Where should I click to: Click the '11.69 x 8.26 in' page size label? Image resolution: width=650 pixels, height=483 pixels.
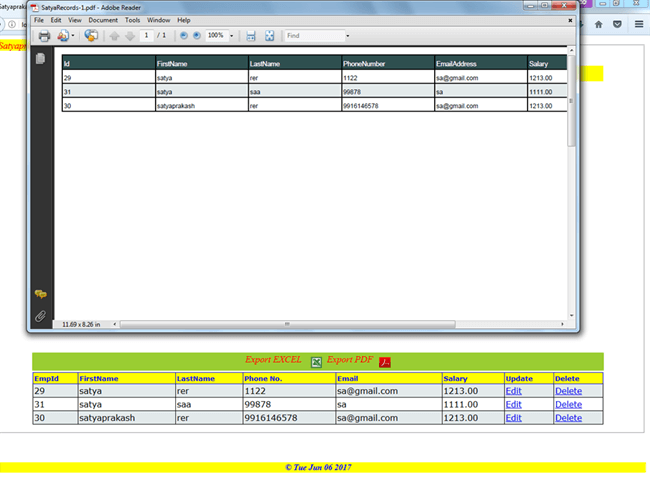coord(81,325)
